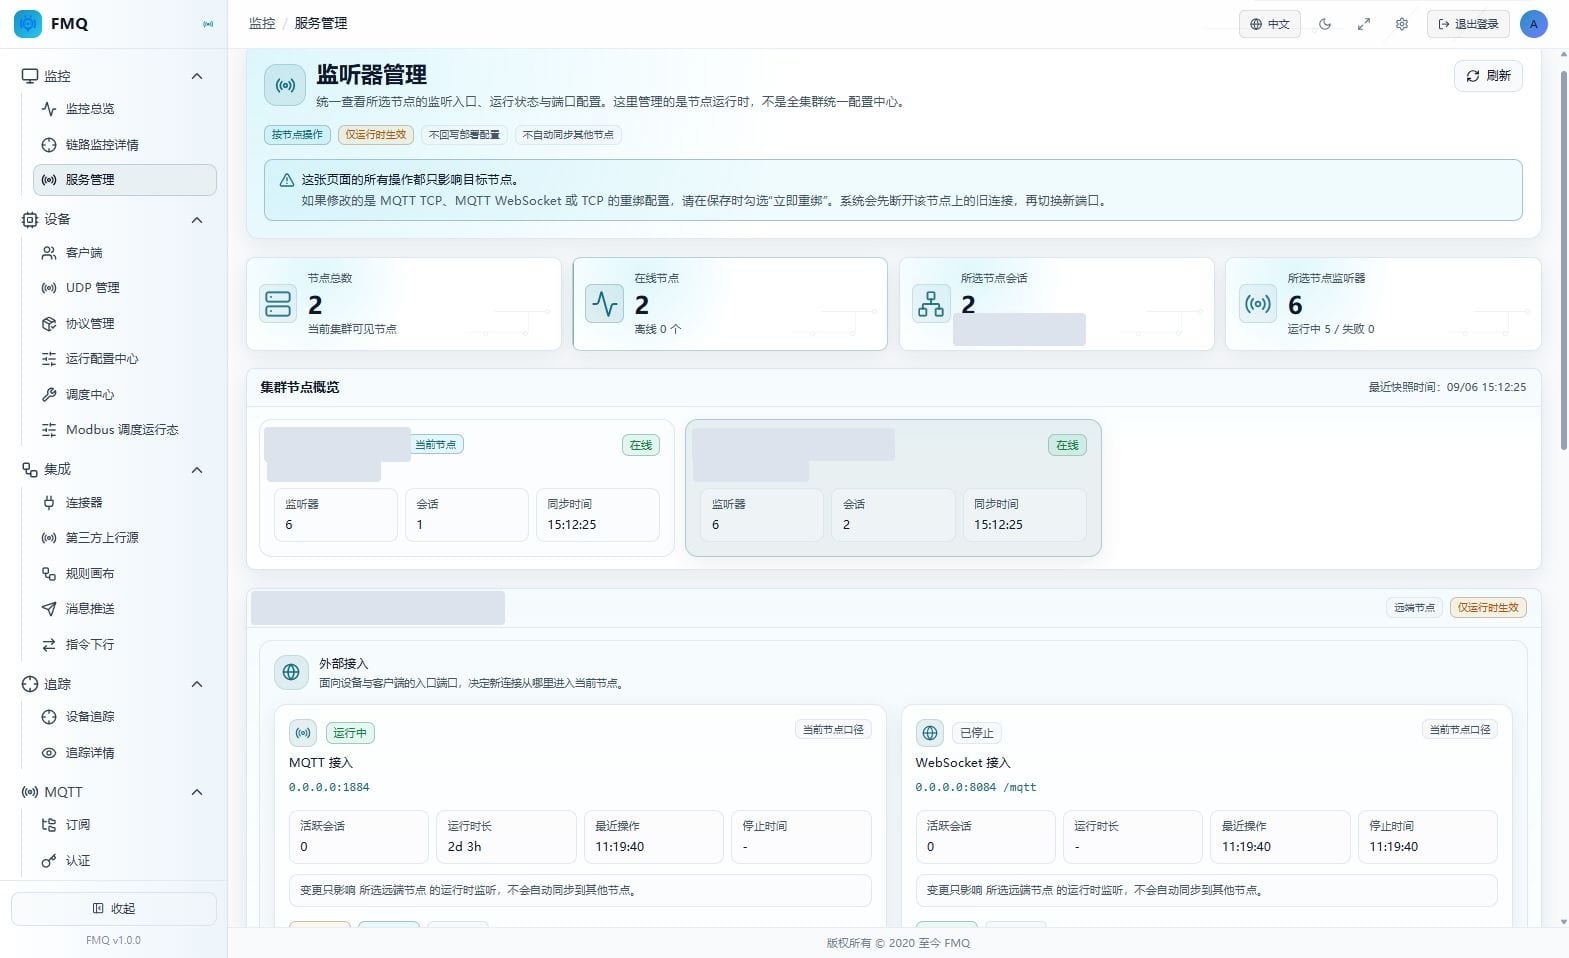This screenshot has width=1569, height=958.
Task: Click the 按节点操作 tag
Action: (x=298, y=135)
